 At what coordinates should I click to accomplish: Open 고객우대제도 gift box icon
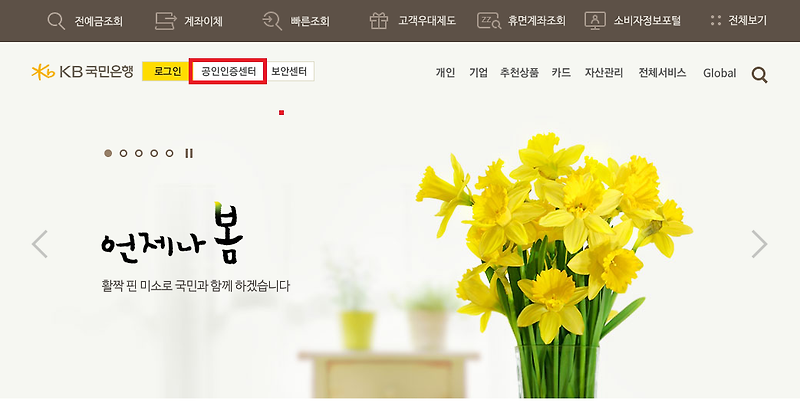pos(379,21)
